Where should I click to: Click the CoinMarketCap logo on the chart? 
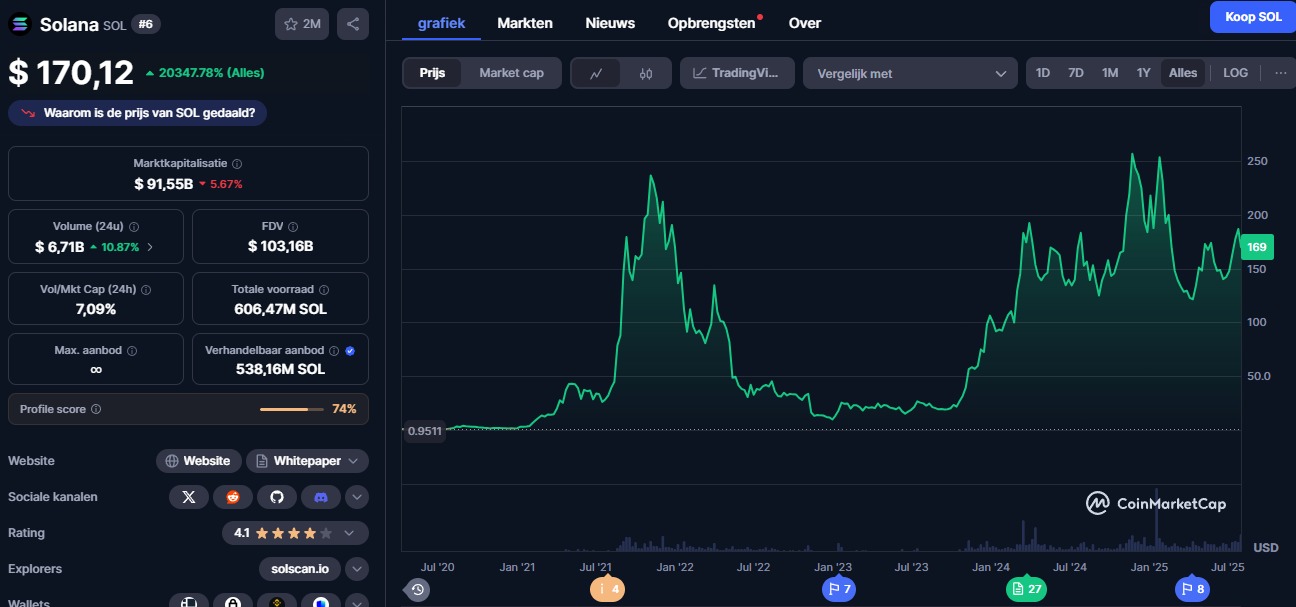(1156, 504)
